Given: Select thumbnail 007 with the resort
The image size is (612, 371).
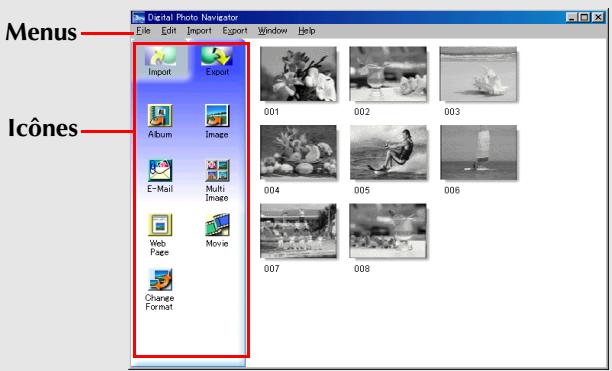Looking at the screenshot, I should (299, 231).
